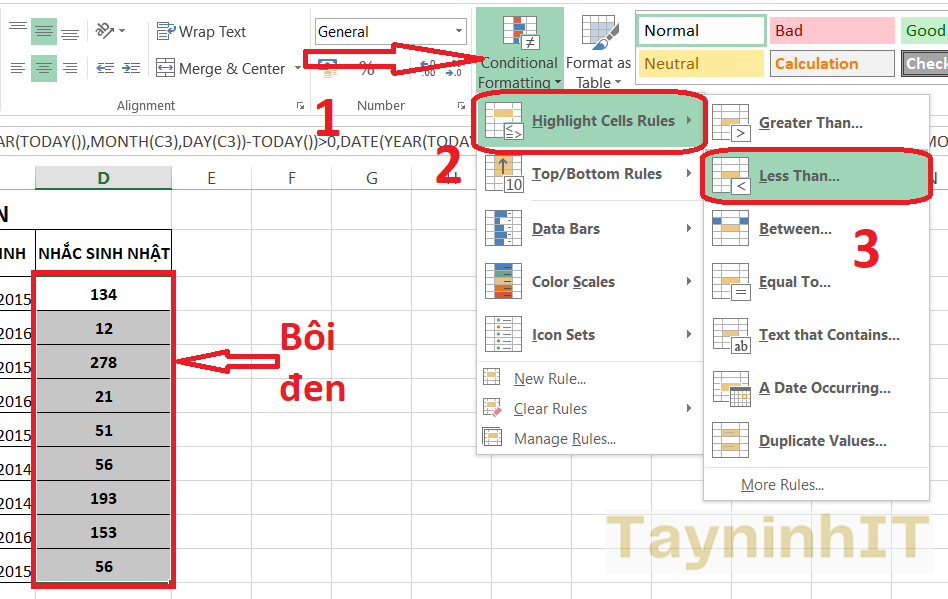The width and height of the screenshot is (948, 599).
Task: Click the Increase Indent icon
Action: tap(133, 69)
